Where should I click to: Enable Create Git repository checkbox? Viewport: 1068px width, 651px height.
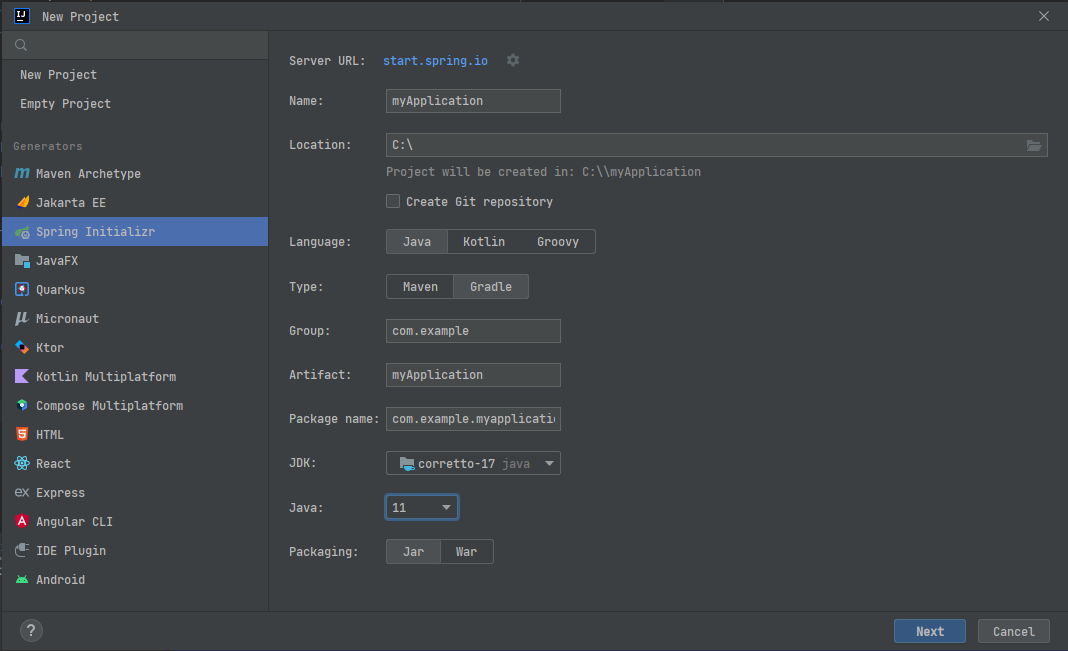click(393, 201)
